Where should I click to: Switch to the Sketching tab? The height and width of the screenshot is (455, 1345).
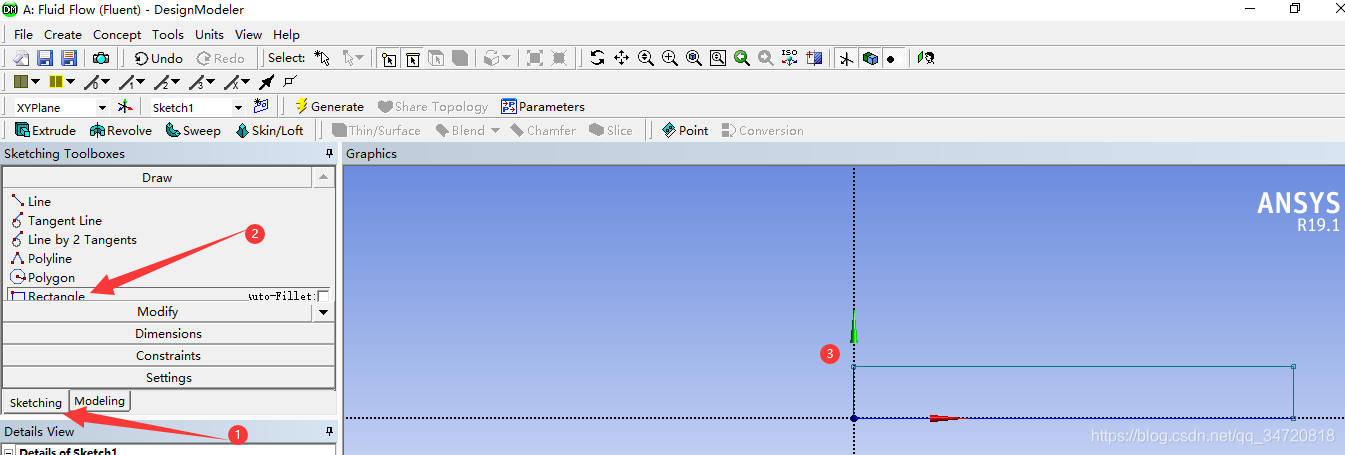tap(36, 402)
